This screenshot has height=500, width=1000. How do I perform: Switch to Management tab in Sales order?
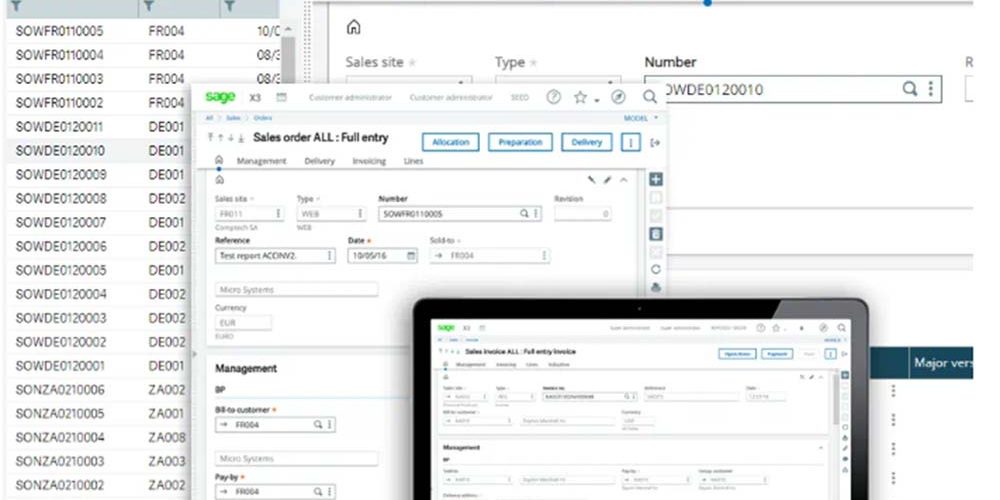261,161
